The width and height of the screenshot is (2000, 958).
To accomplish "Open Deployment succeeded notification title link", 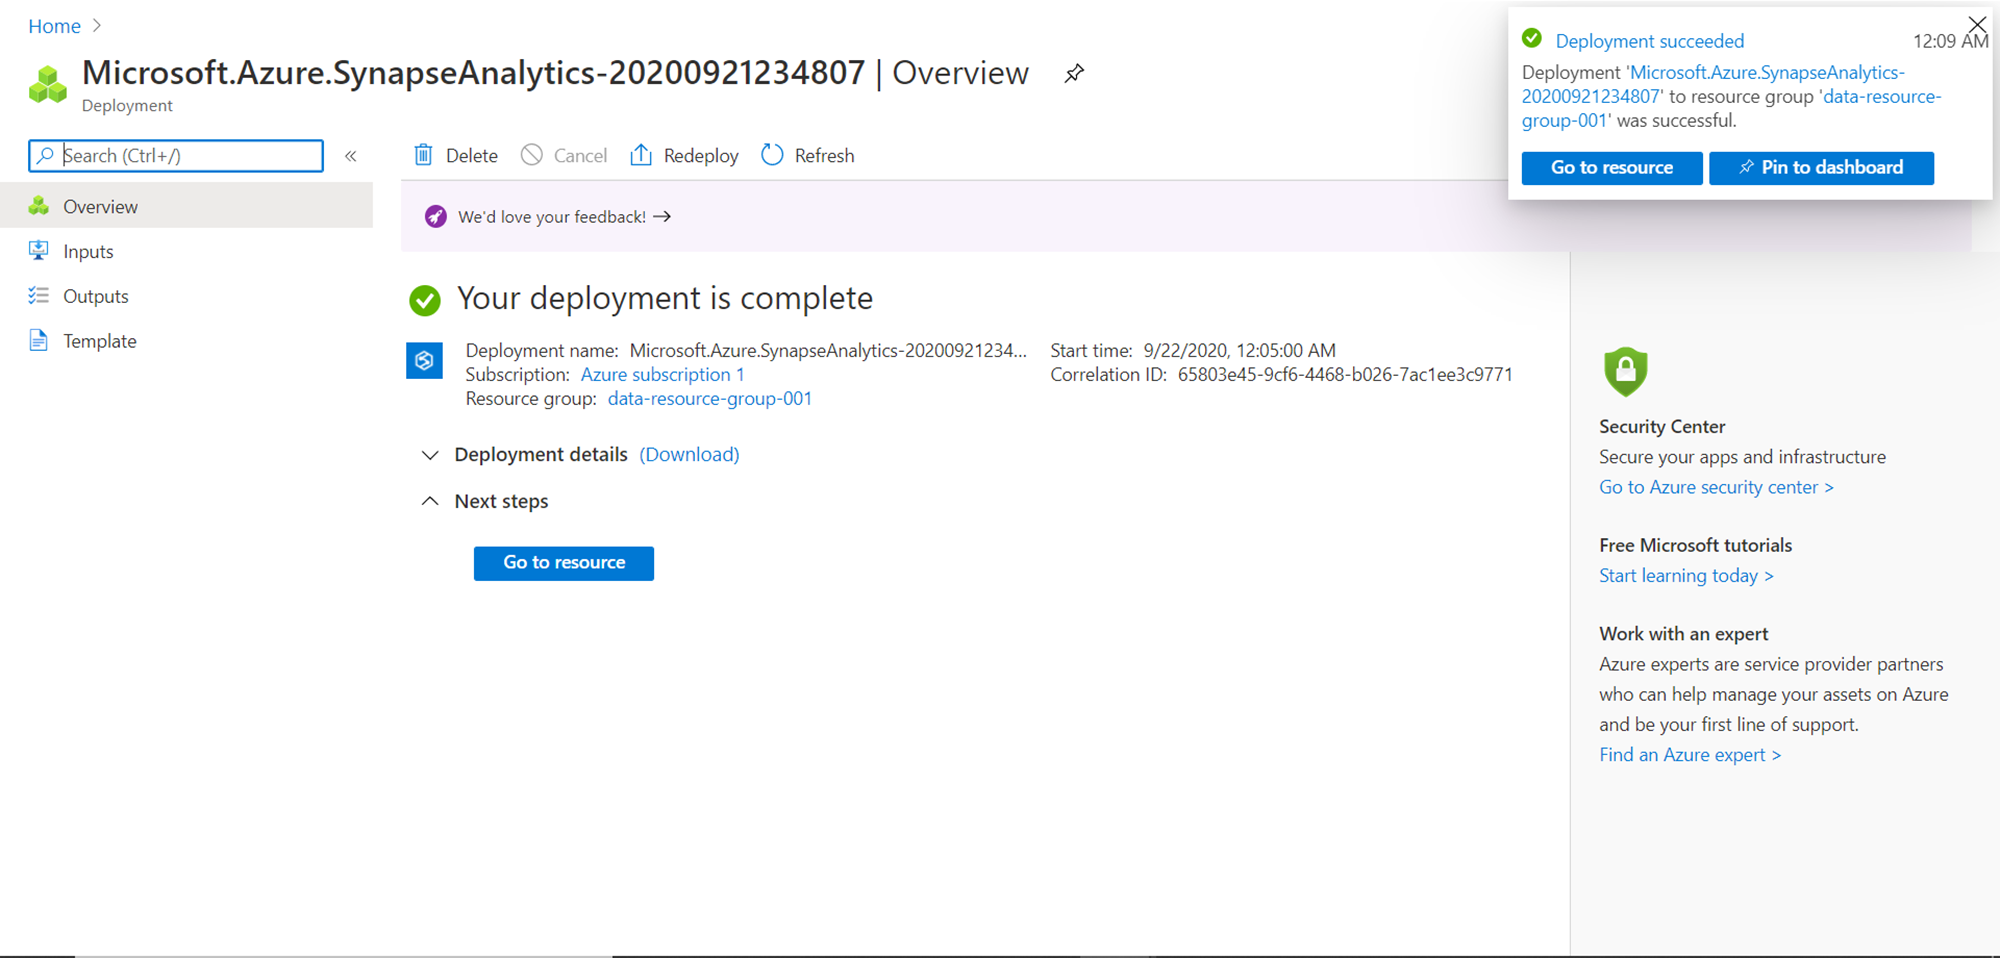I will (1650, 41).
